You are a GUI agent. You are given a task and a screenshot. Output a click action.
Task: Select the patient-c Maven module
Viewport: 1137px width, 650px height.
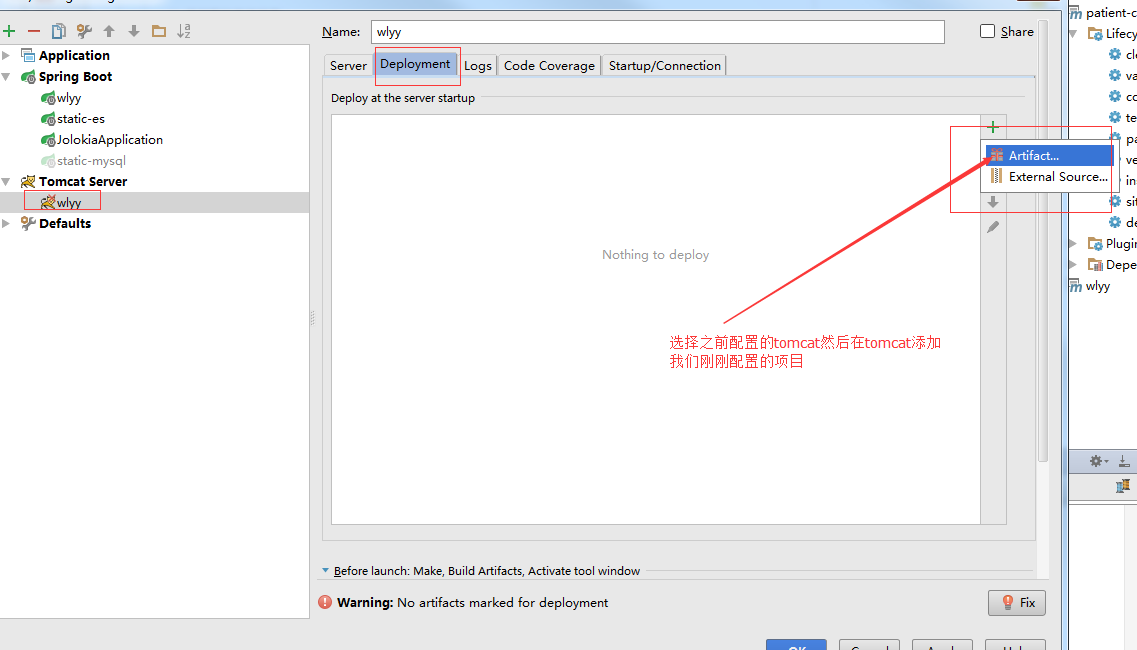1111,12
